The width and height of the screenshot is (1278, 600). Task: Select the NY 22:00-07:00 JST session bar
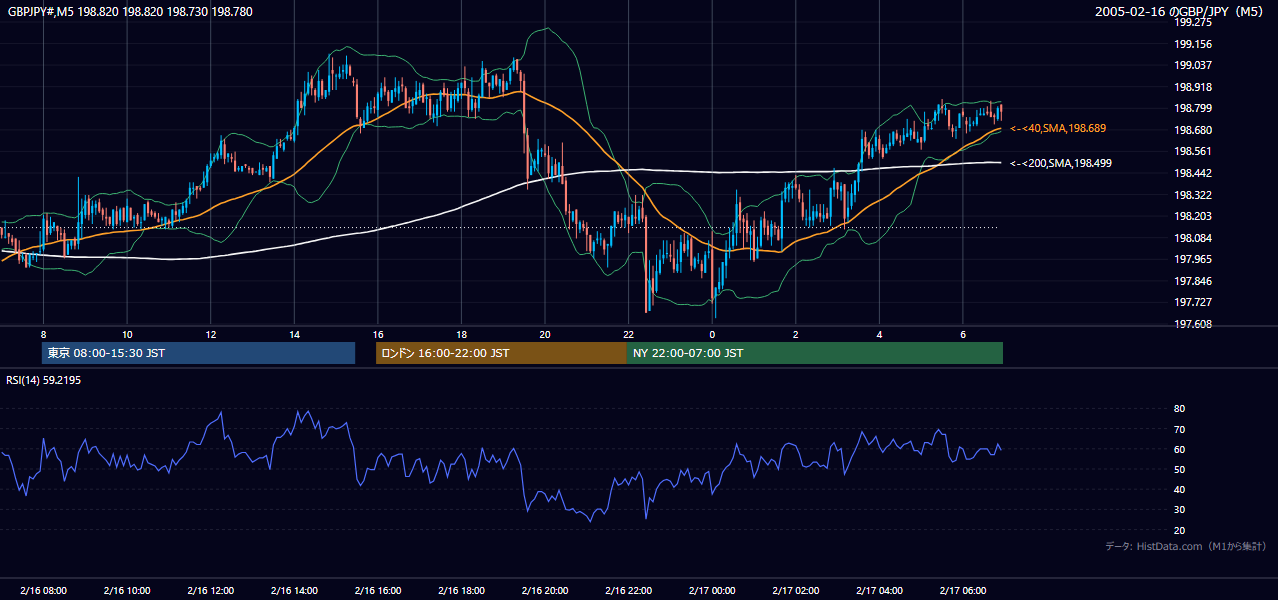[815, 353]
